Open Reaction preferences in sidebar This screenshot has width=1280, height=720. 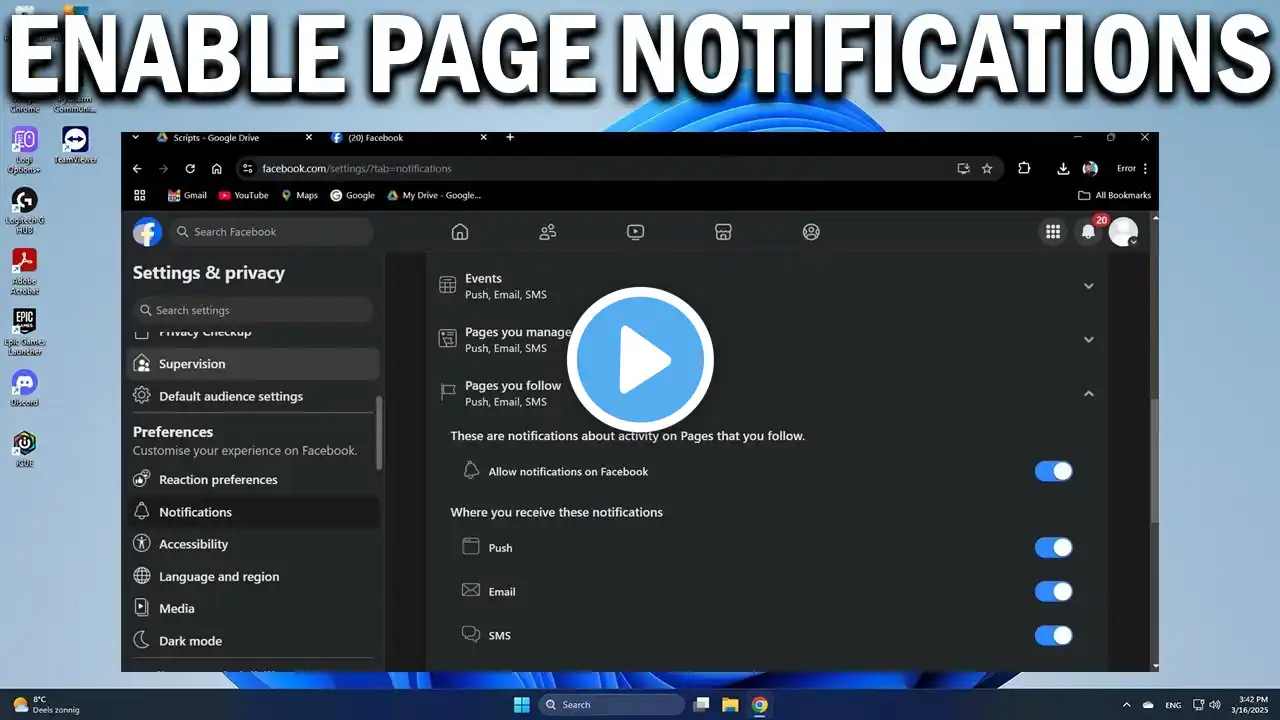click(x=255, y=480)
